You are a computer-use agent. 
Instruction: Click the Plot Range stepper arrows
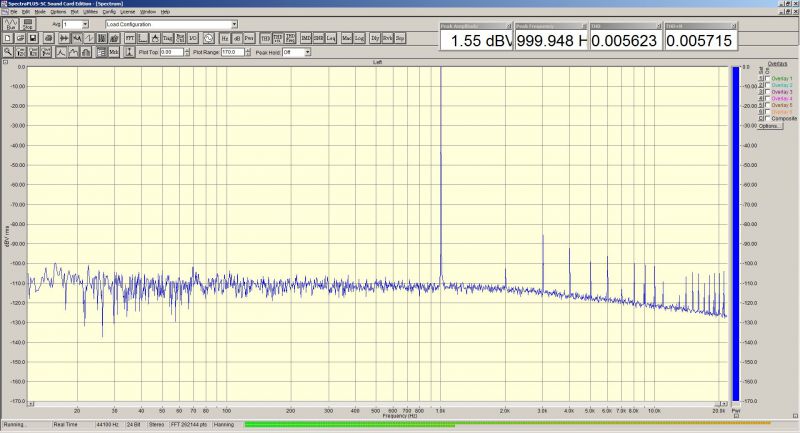[x=247, y=52]
